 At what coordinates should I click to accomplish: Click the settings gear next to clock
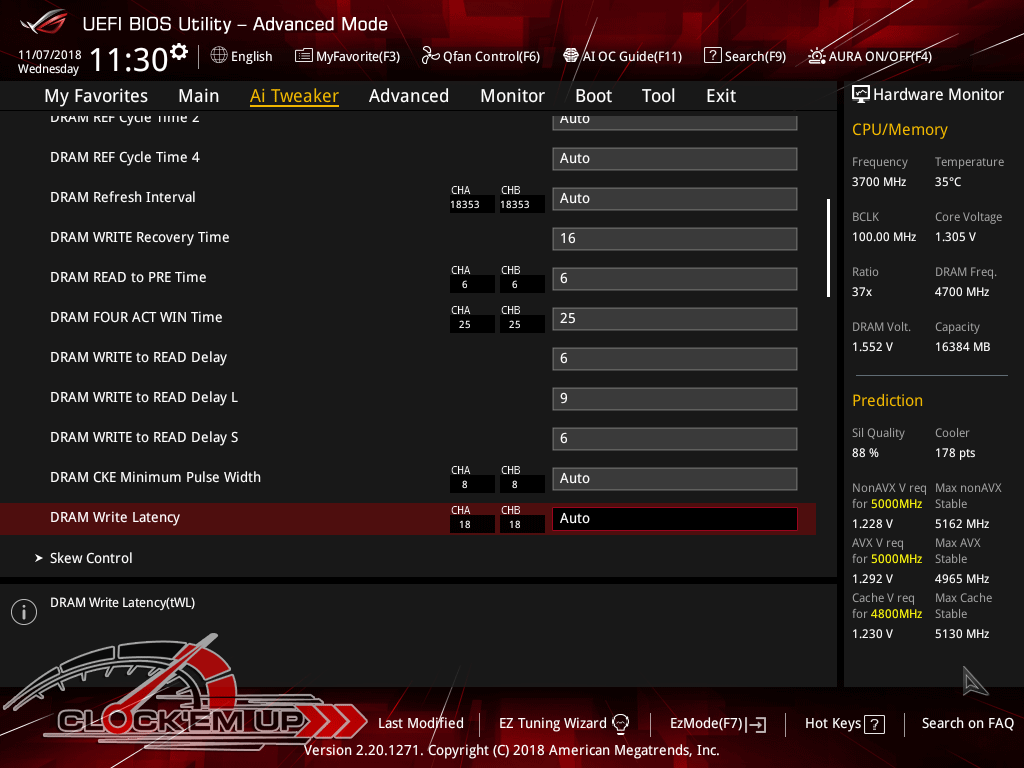coord(179,51)
